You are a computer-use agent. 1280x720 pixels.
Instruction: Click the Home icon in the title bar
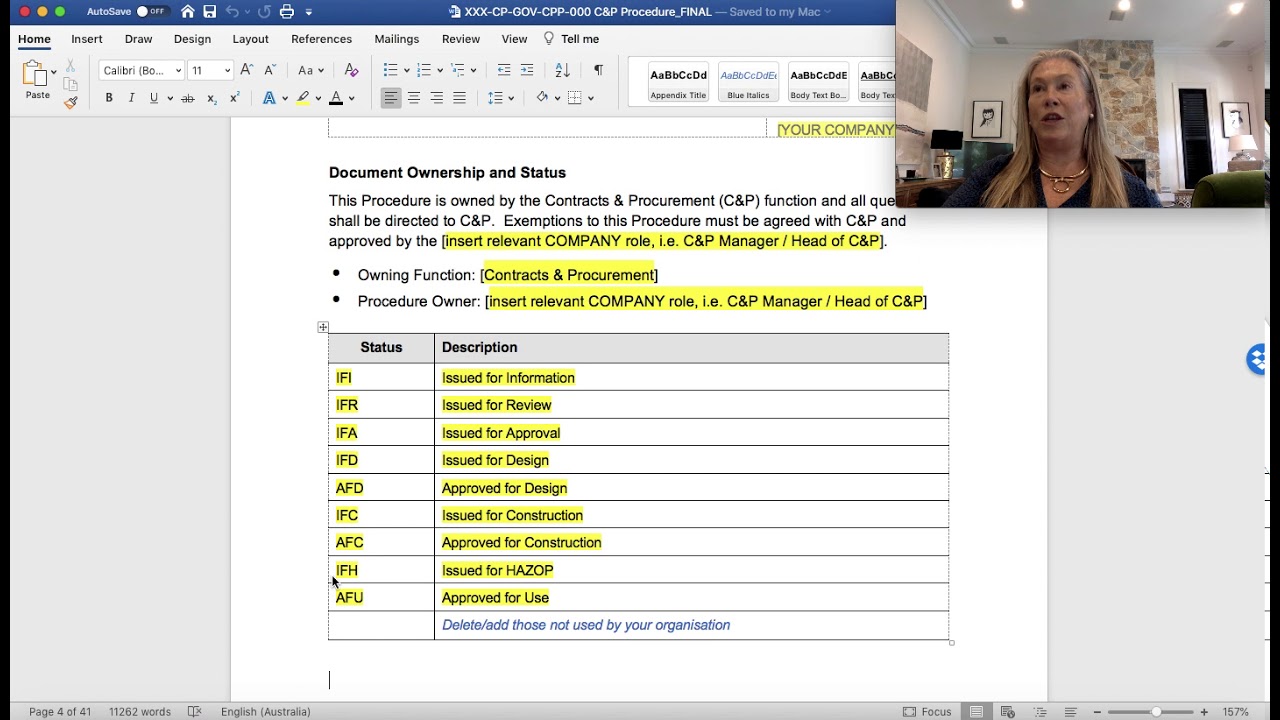[187, 12]
